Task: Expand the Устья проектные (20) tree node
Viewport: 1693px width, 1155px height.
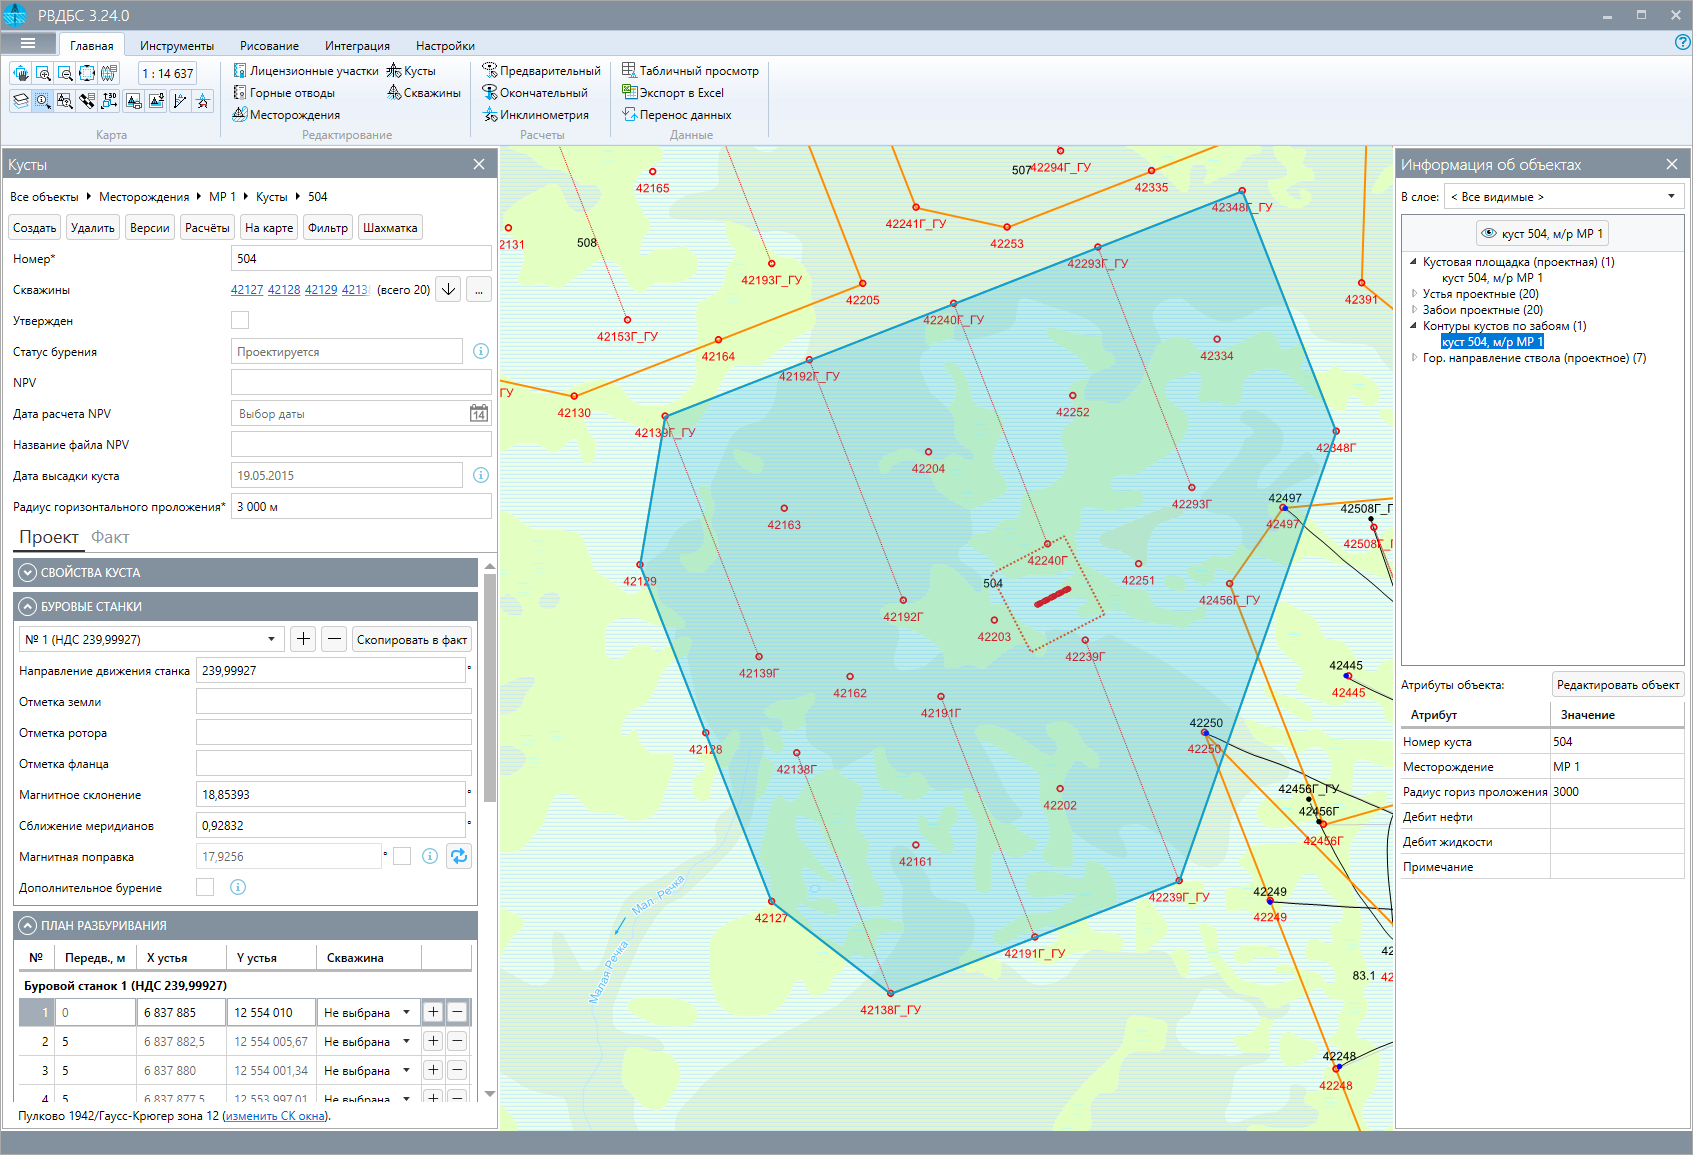Action: click(x=1414, y=294)
